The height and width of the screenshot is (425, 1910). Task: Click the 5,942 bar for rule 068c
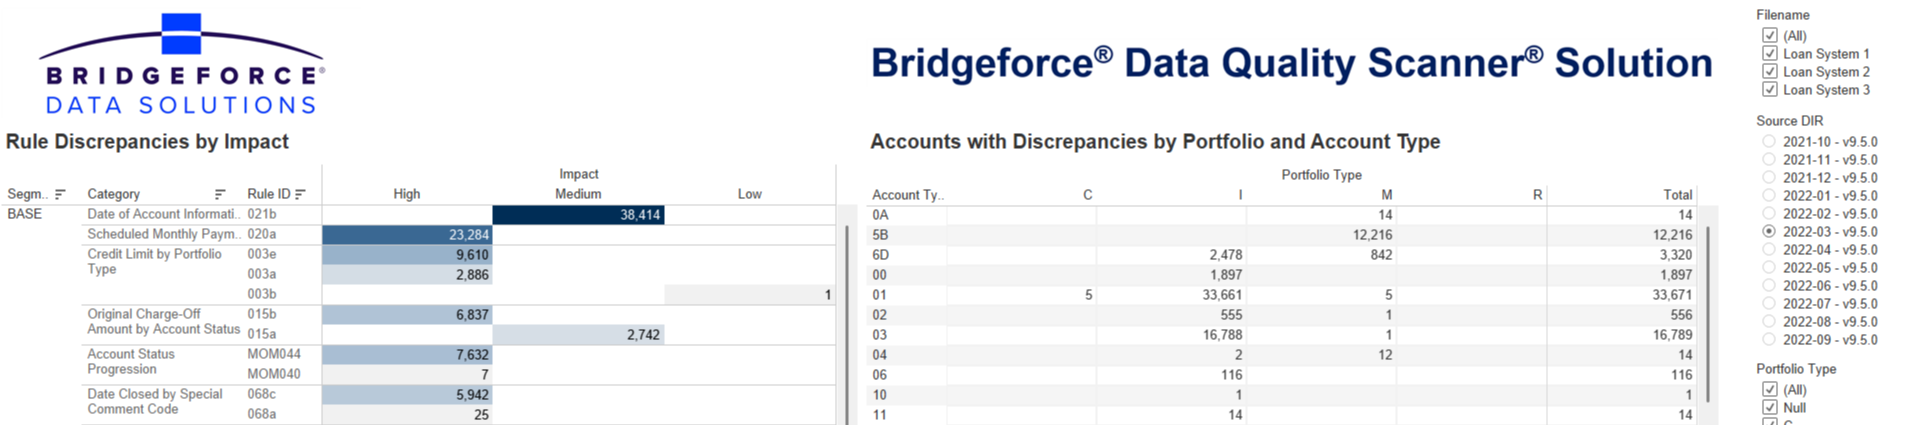pos(407,394)
